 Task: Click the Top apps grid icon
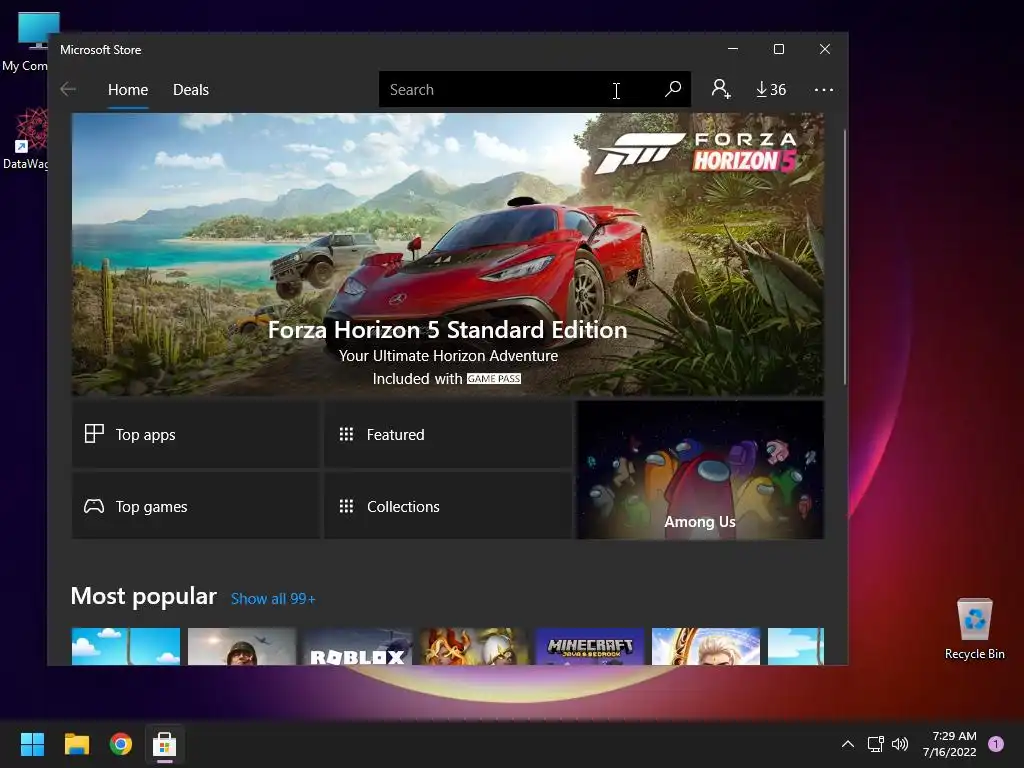(94, 434)
